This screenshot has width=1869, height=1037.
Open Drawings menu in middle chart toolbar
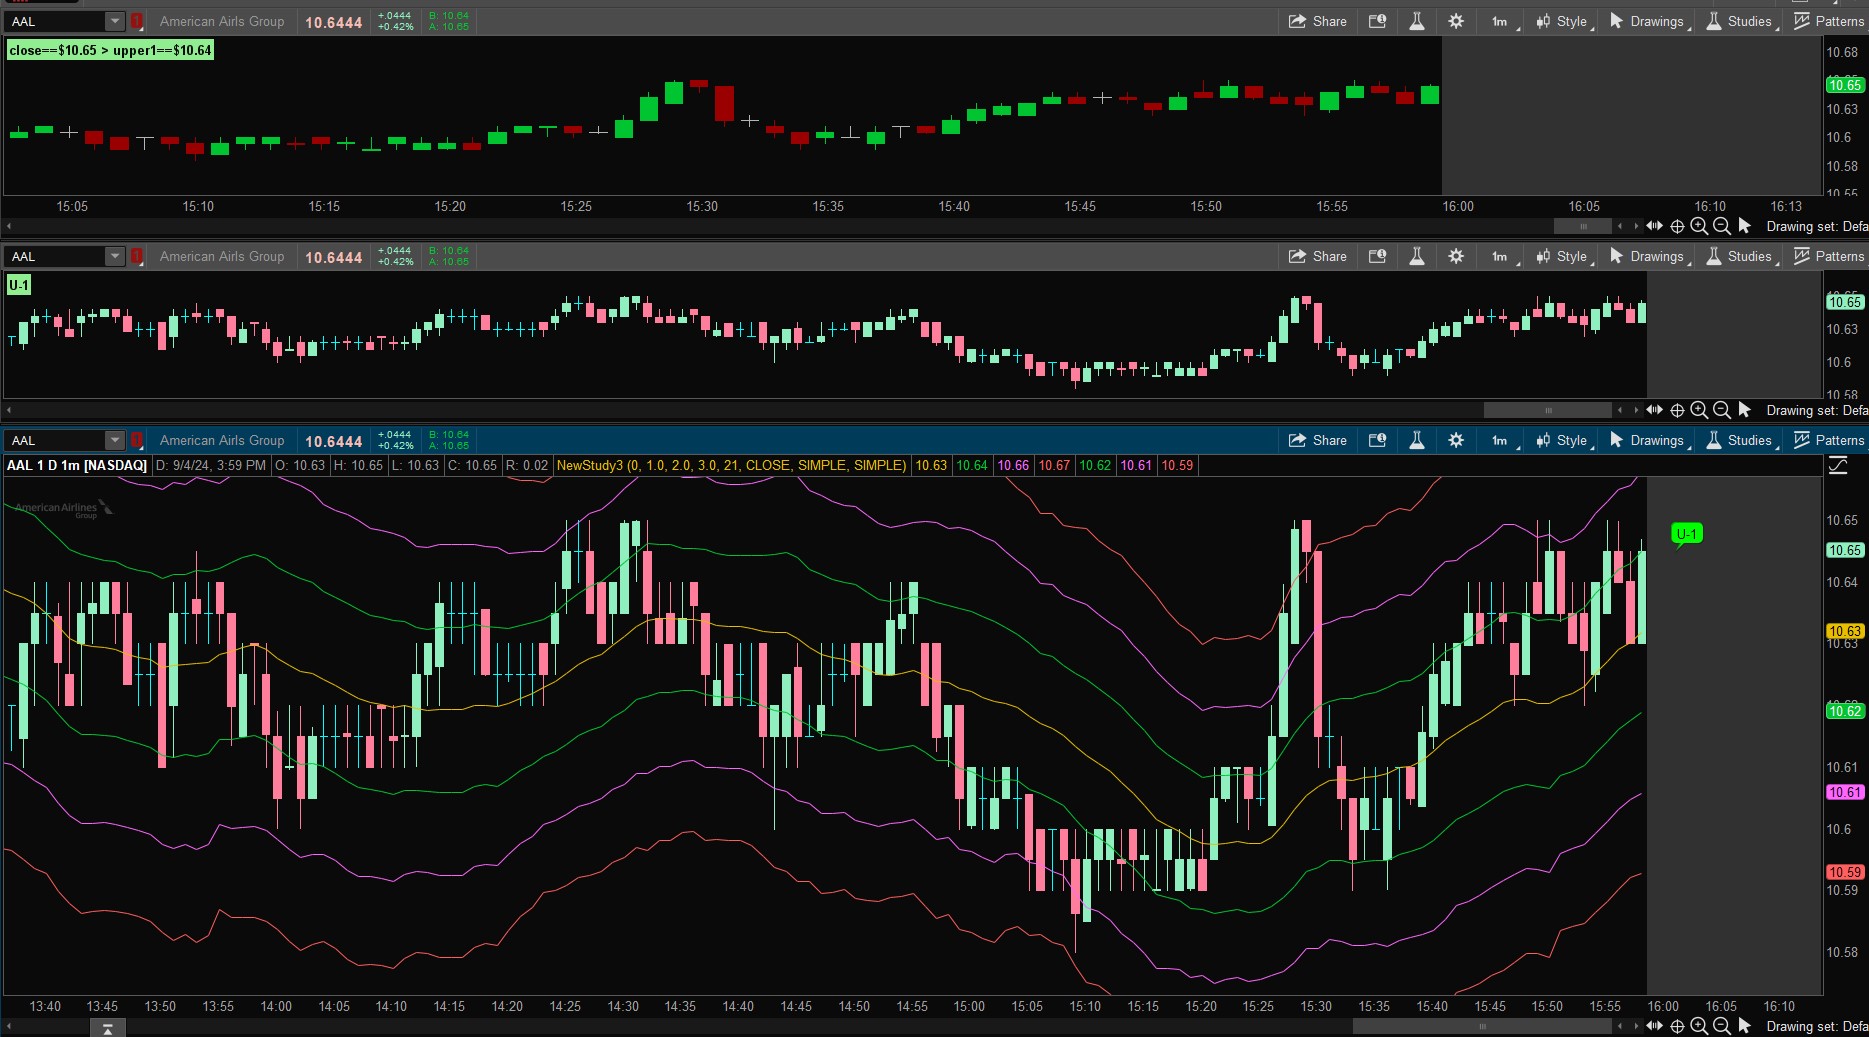pos(1650,256)
